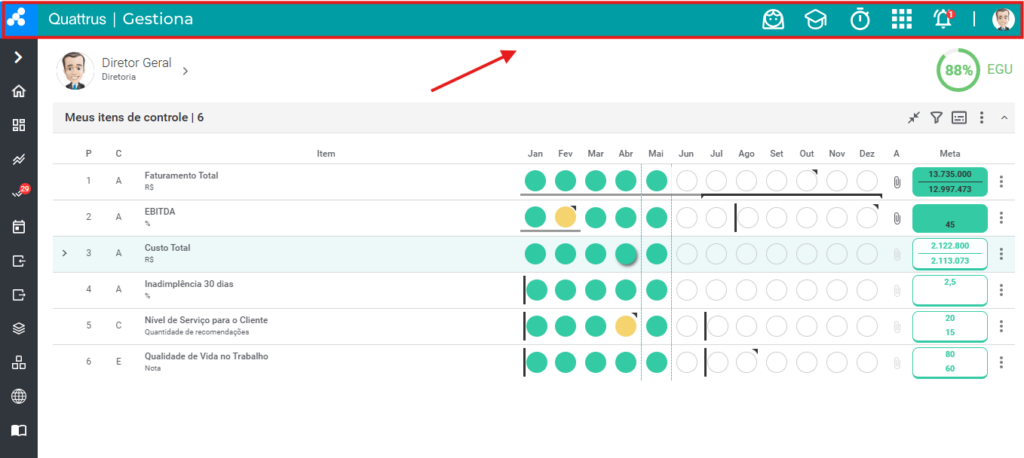The width and height of the screenshot is (1024, 458).
Task: Click the stopwatch timer icon
Action: pos(859,20)
